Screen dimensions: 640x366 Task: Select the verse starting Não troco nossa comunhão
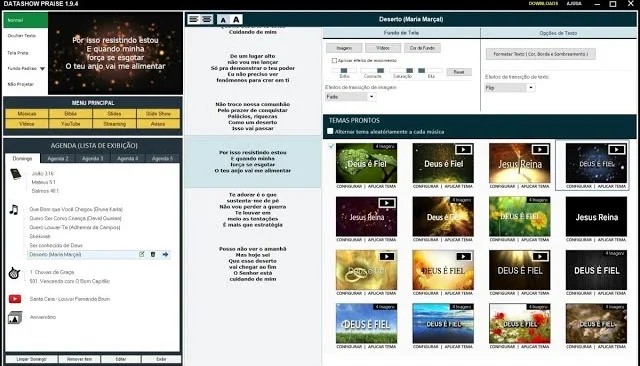coord(253,116)
